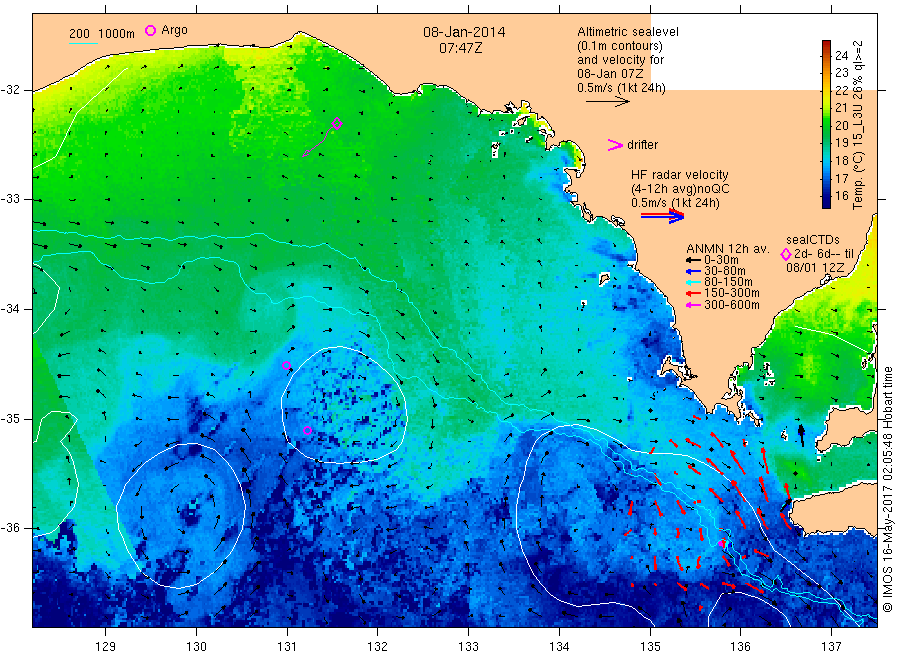Click the 'ANMN 12h av.' heading
Screen dimensions: 900x660
(727, 249)
